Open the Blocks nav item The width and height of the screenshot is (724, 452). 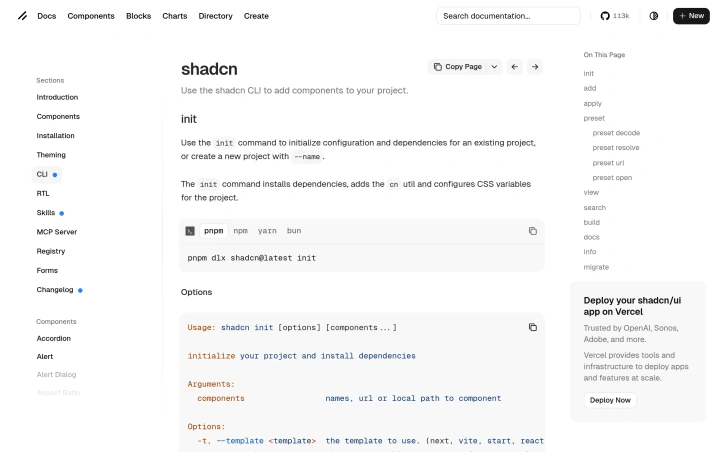[x=139, y=16]
